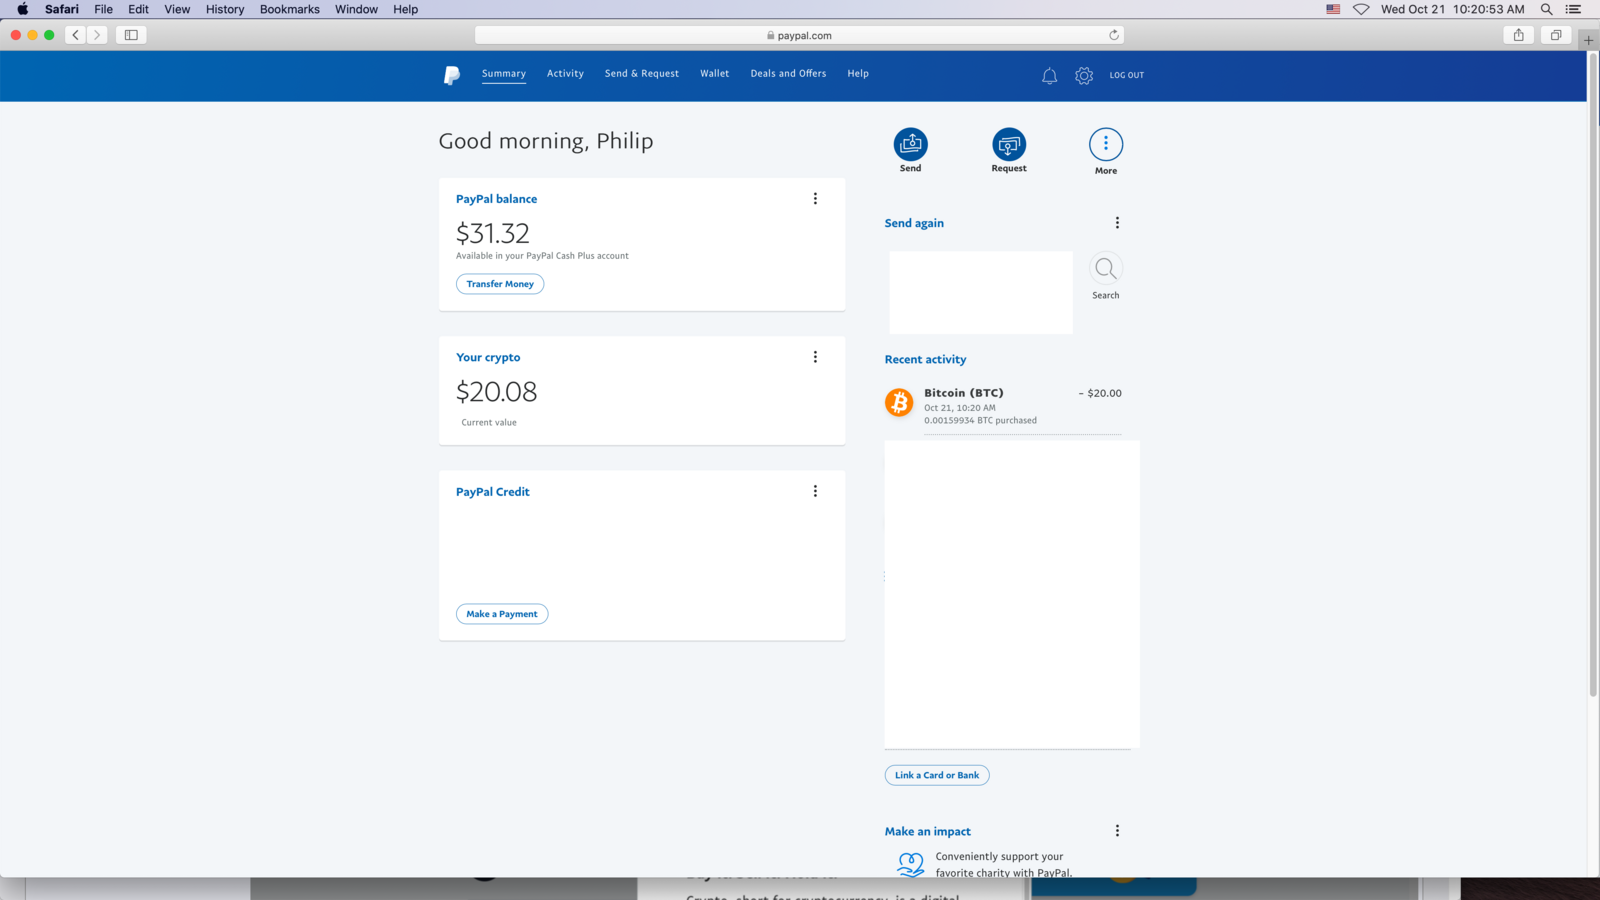The height and width of the screenshot is (900, 1600).
Task: Click the PayPal logo in header
Action: pyautogui.click(x=452, y=75)
